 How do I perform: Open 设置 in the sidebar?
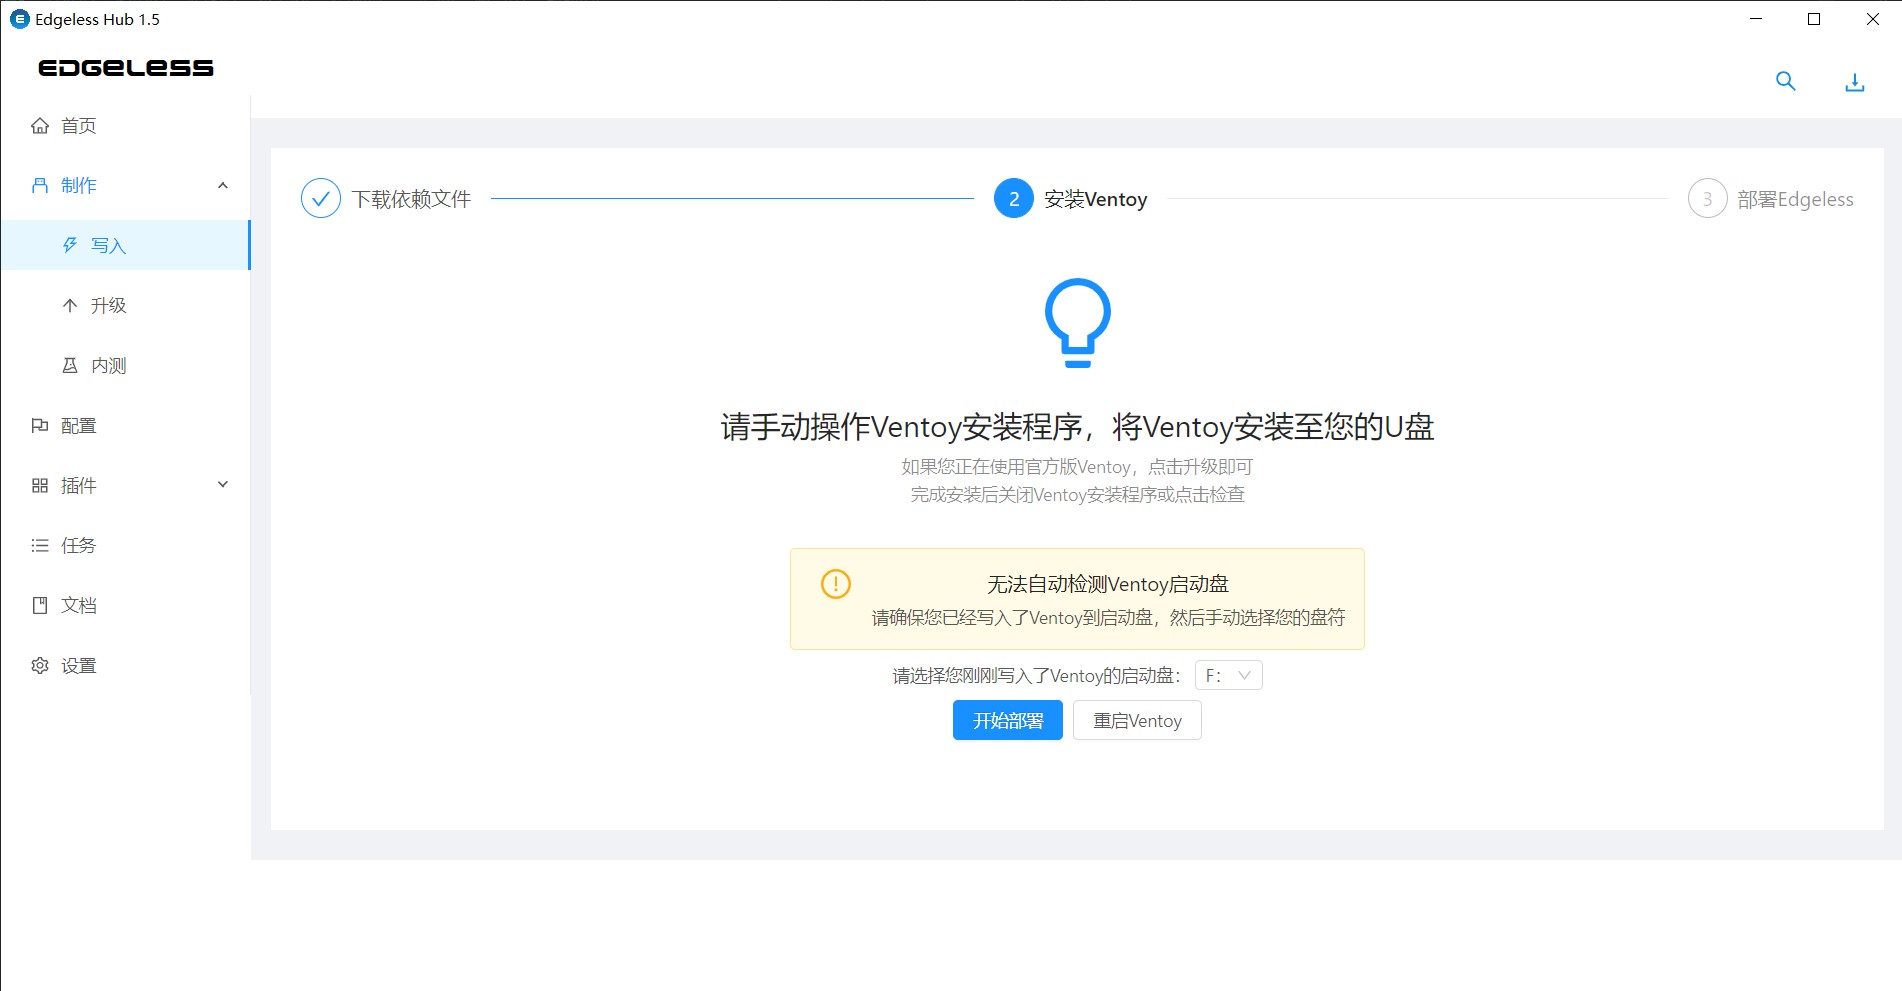tap(125, 665)
